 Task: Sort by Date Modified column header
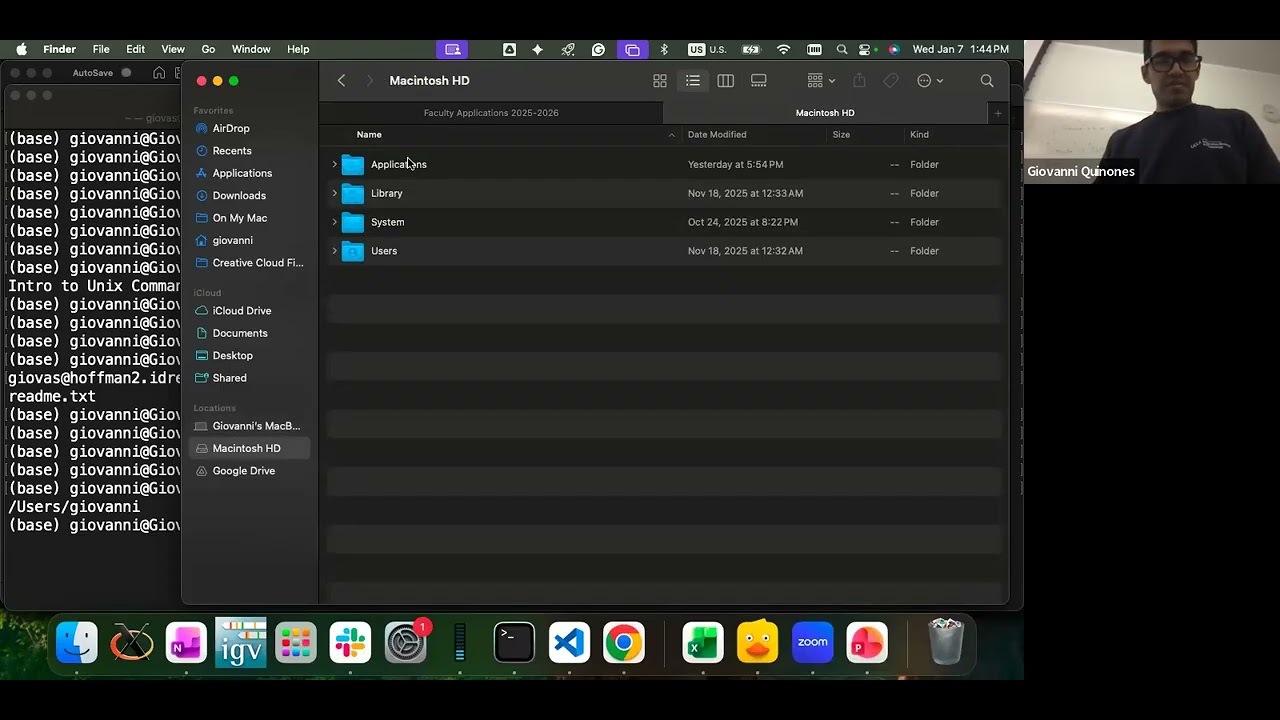click(x=717, y=135)
